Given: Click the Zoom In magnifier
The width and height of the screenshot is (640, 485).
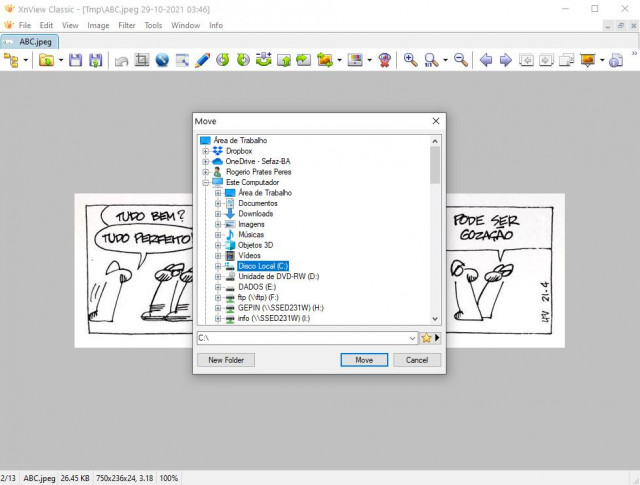Looking at the screenshot, I should click(x=410, y=60).
